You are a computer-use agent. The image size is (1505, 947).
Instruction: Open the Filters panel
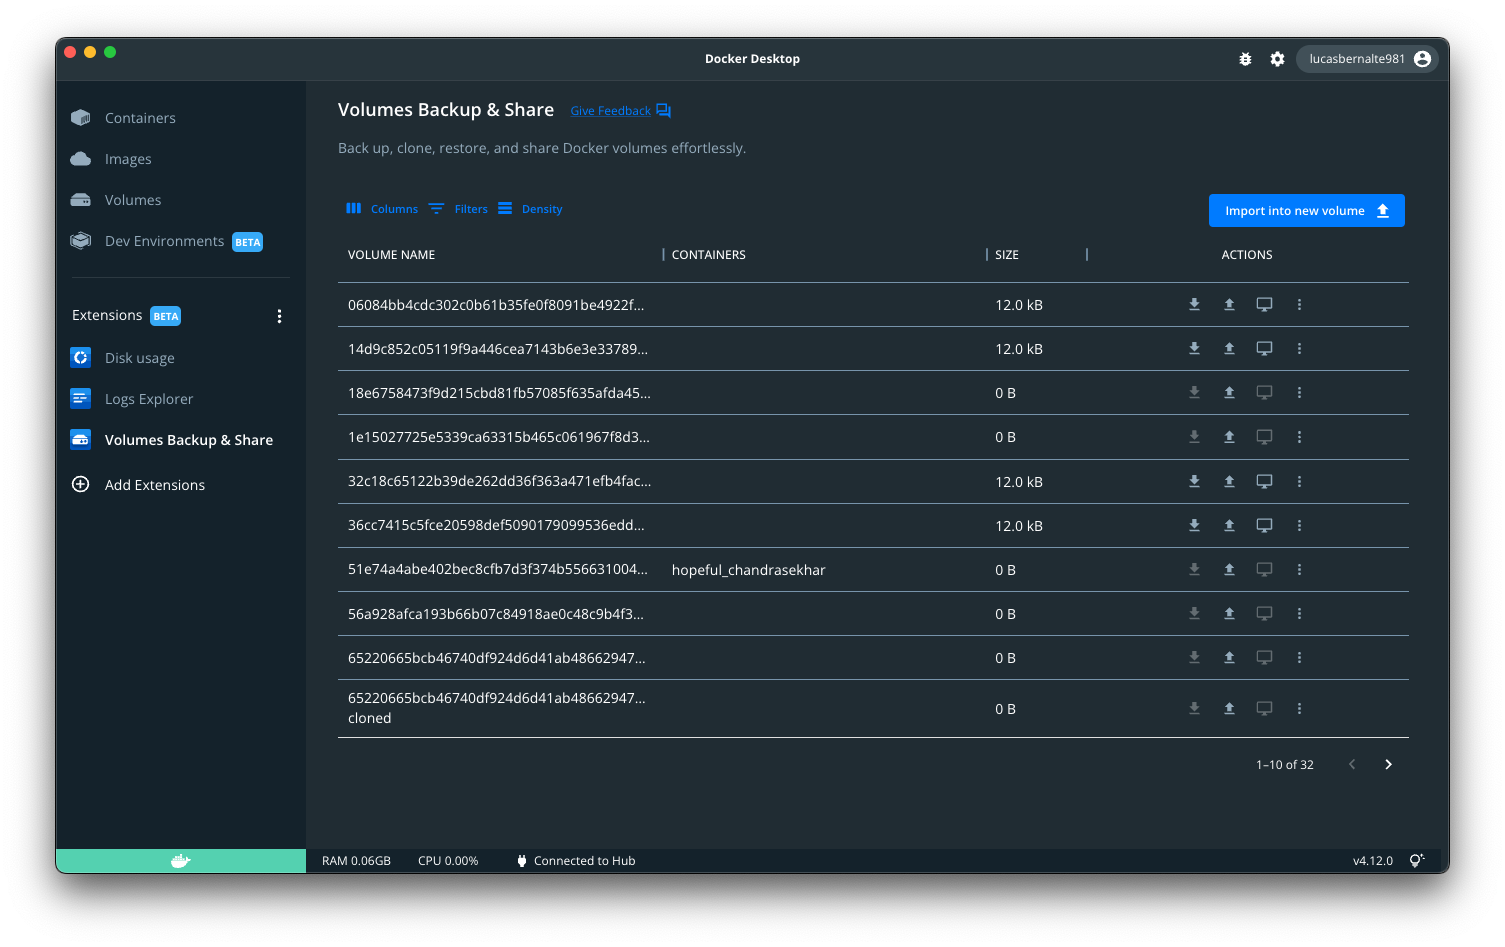click(x=458, y=209)
